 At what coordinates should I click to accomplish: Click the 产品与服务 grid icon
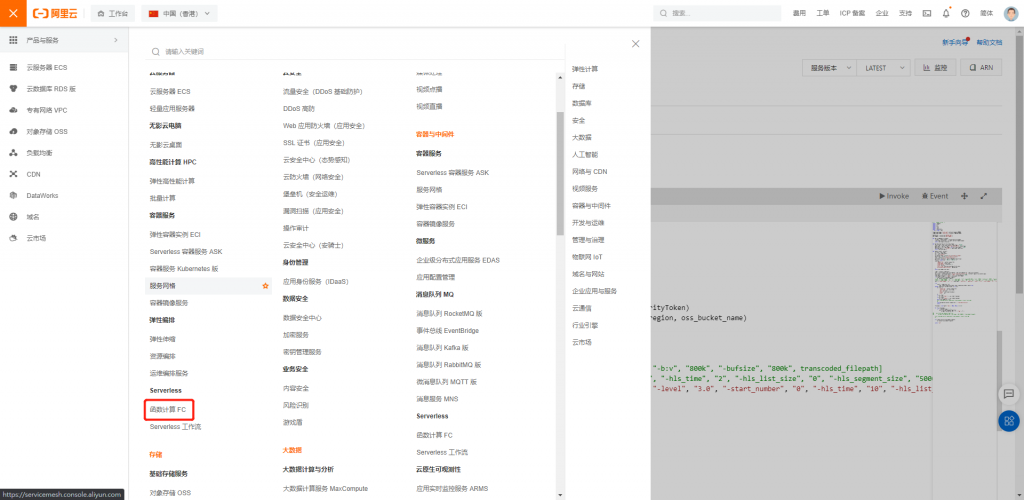pos(13,40)
